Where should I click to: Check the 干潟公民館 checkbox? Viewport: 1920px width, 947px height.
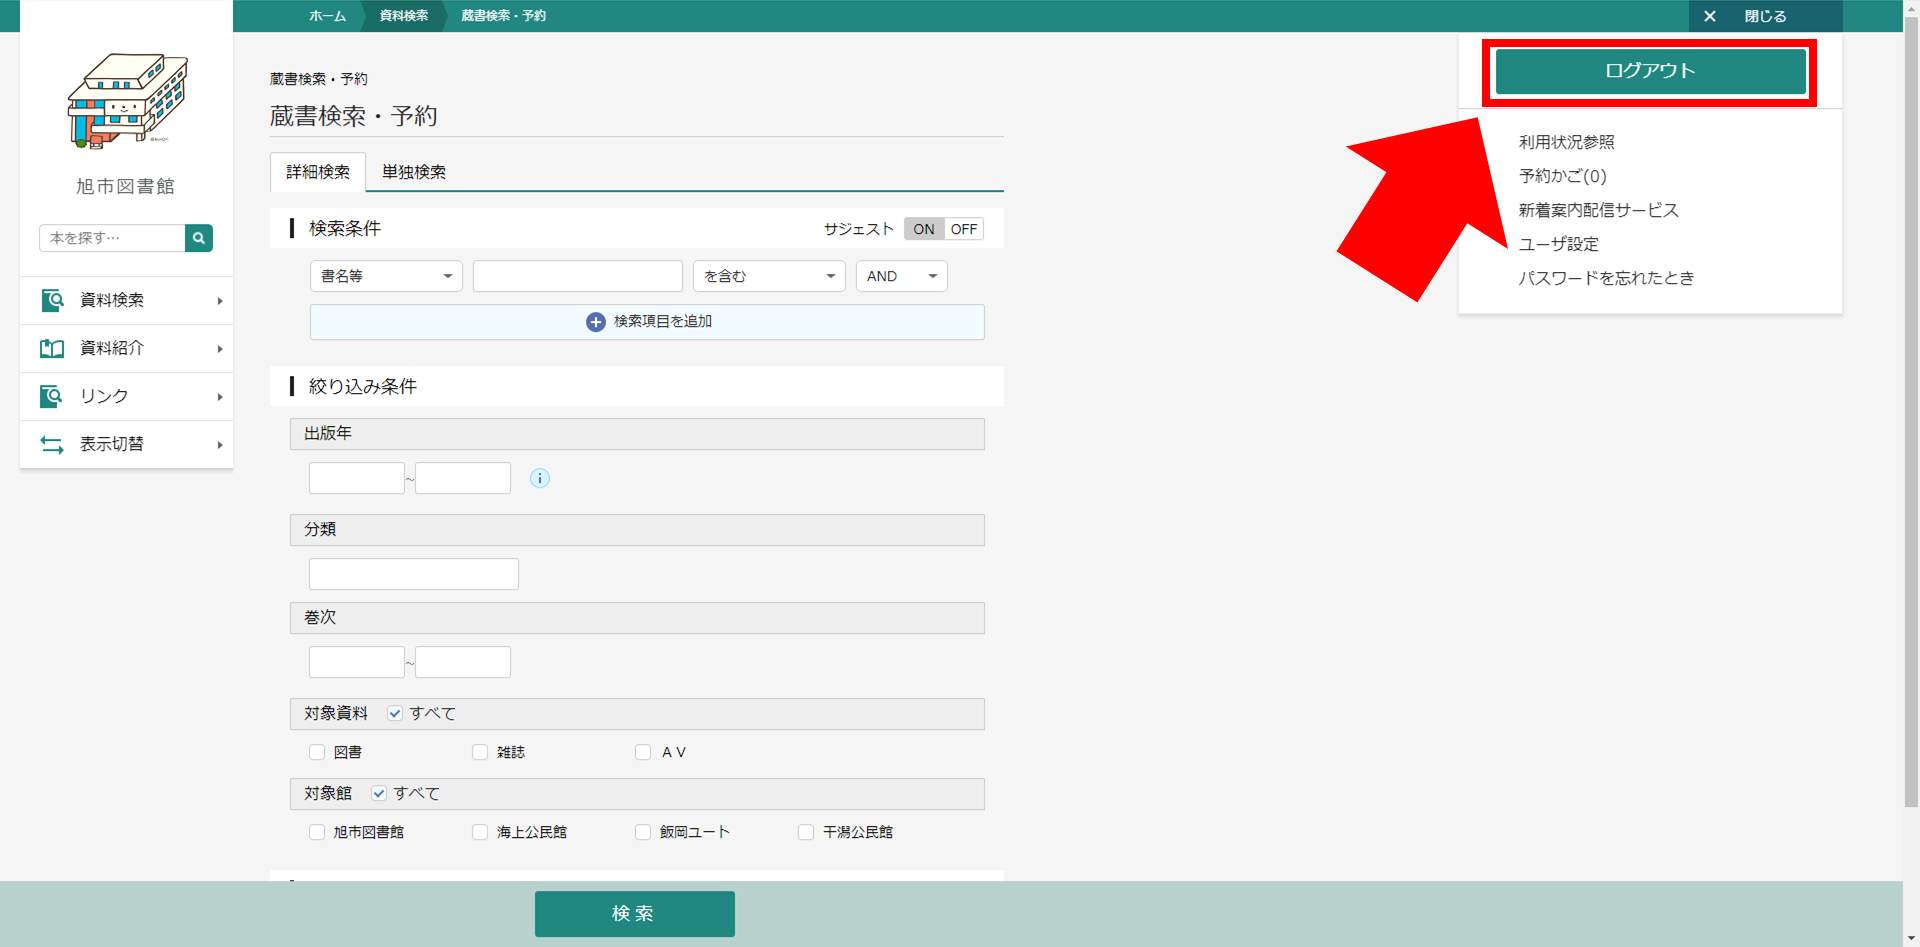click(806, 832)
